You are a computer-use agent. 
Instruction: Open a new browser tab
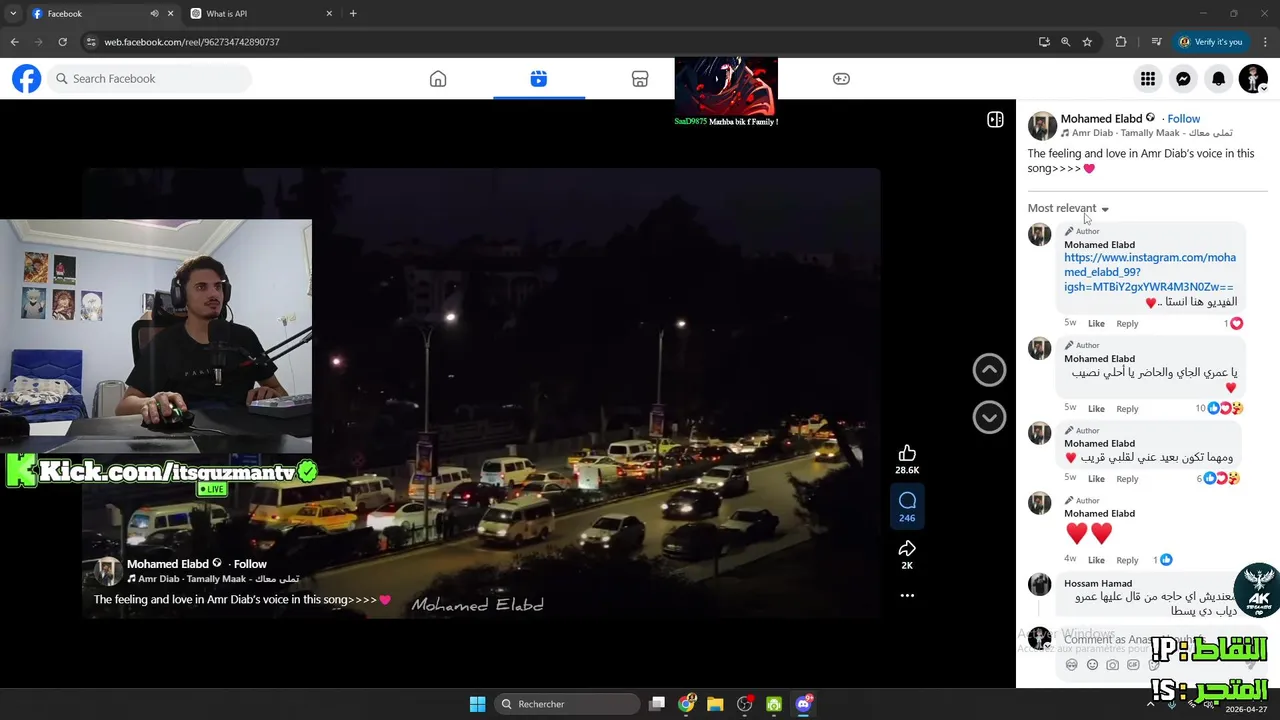click(353, 14)
